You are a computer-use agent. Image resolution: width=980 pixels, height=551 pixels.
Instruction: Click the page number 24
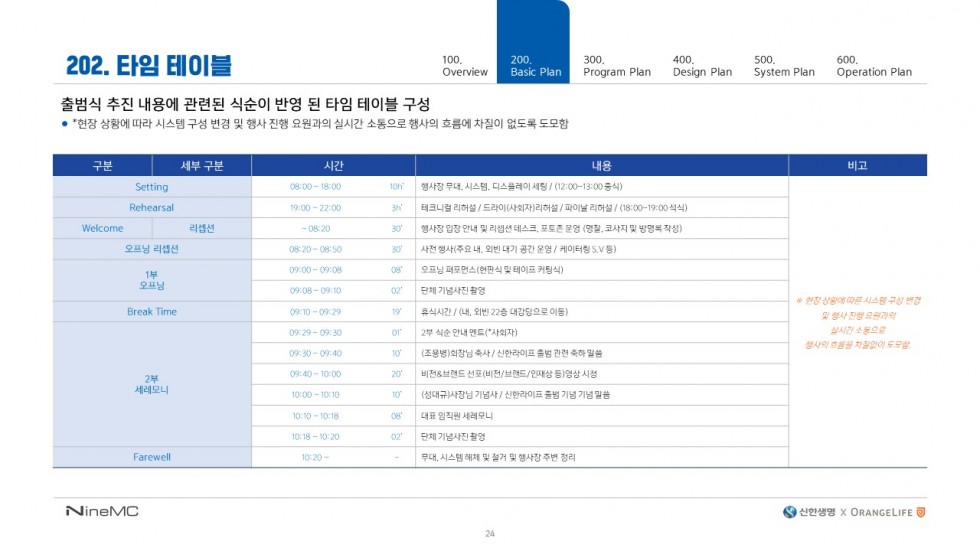pos(489,534)
